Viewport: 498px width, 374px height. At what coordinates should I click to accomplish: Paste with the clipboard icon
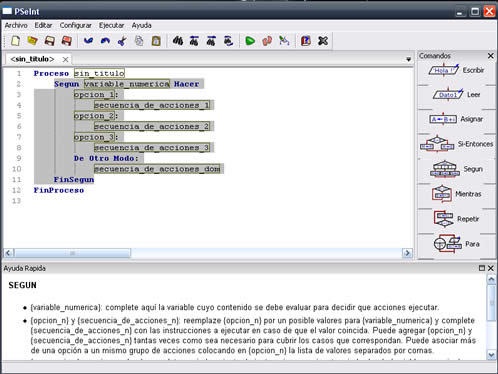(156, 41)
